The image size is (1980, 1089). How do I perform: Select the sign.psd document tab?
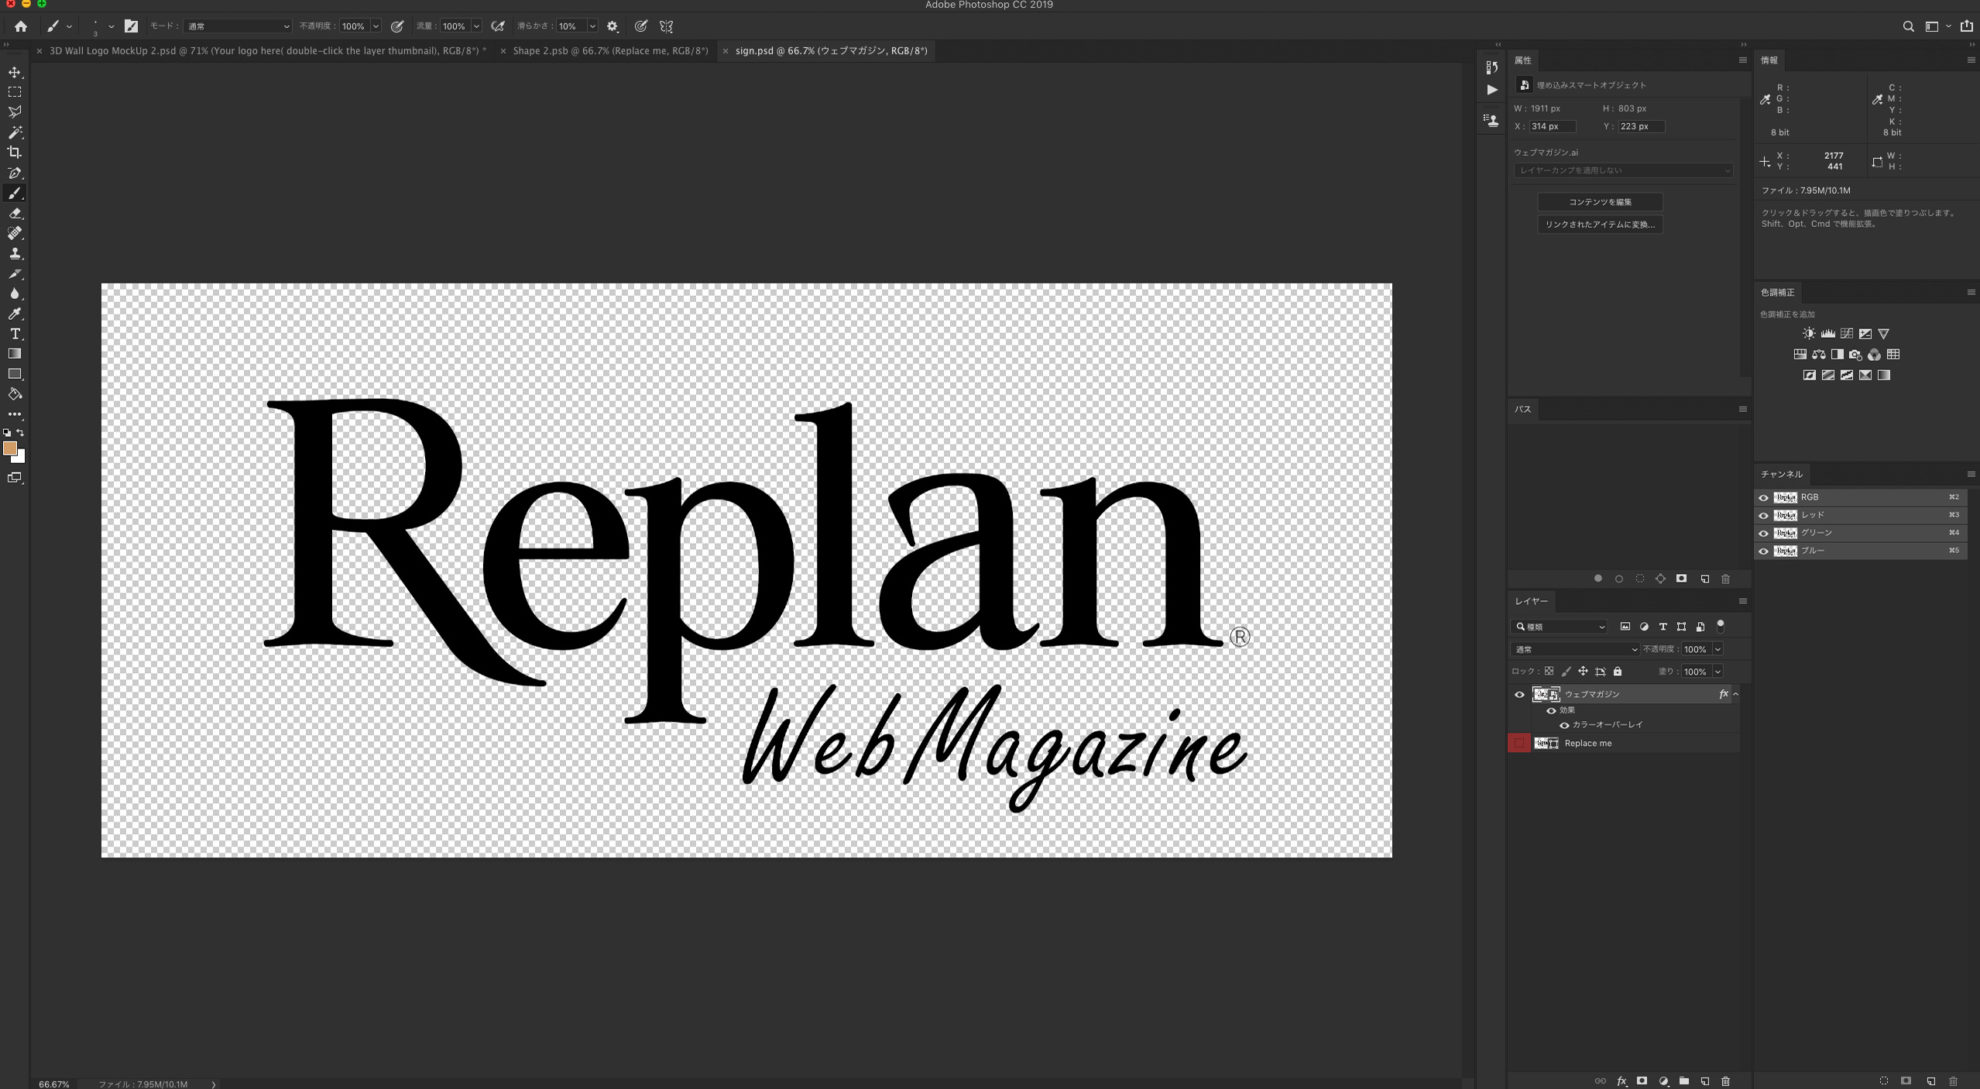click(x=831, y=50)
